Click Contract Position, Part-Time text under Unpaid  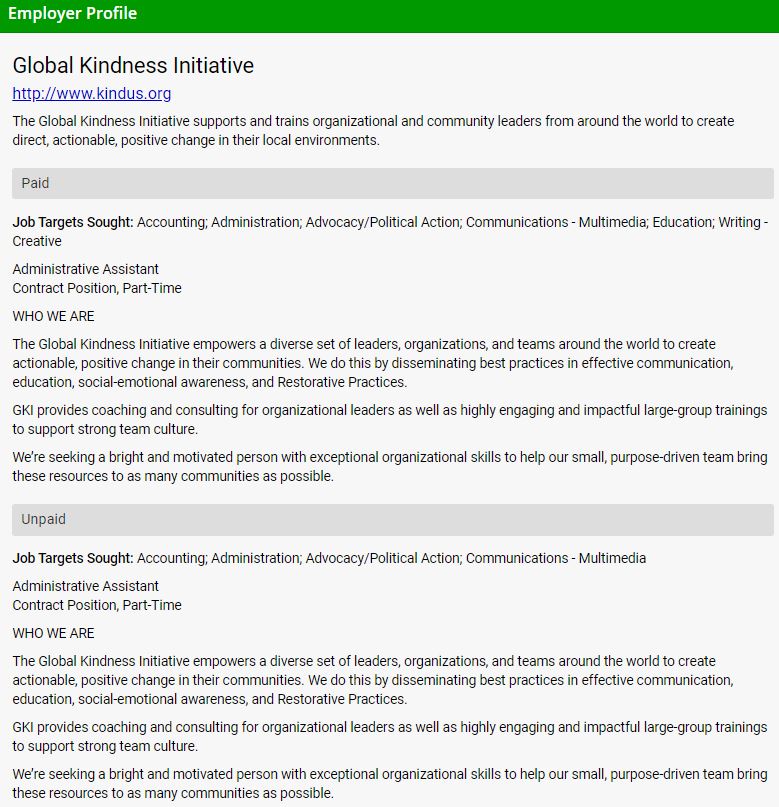coord(97,605)
